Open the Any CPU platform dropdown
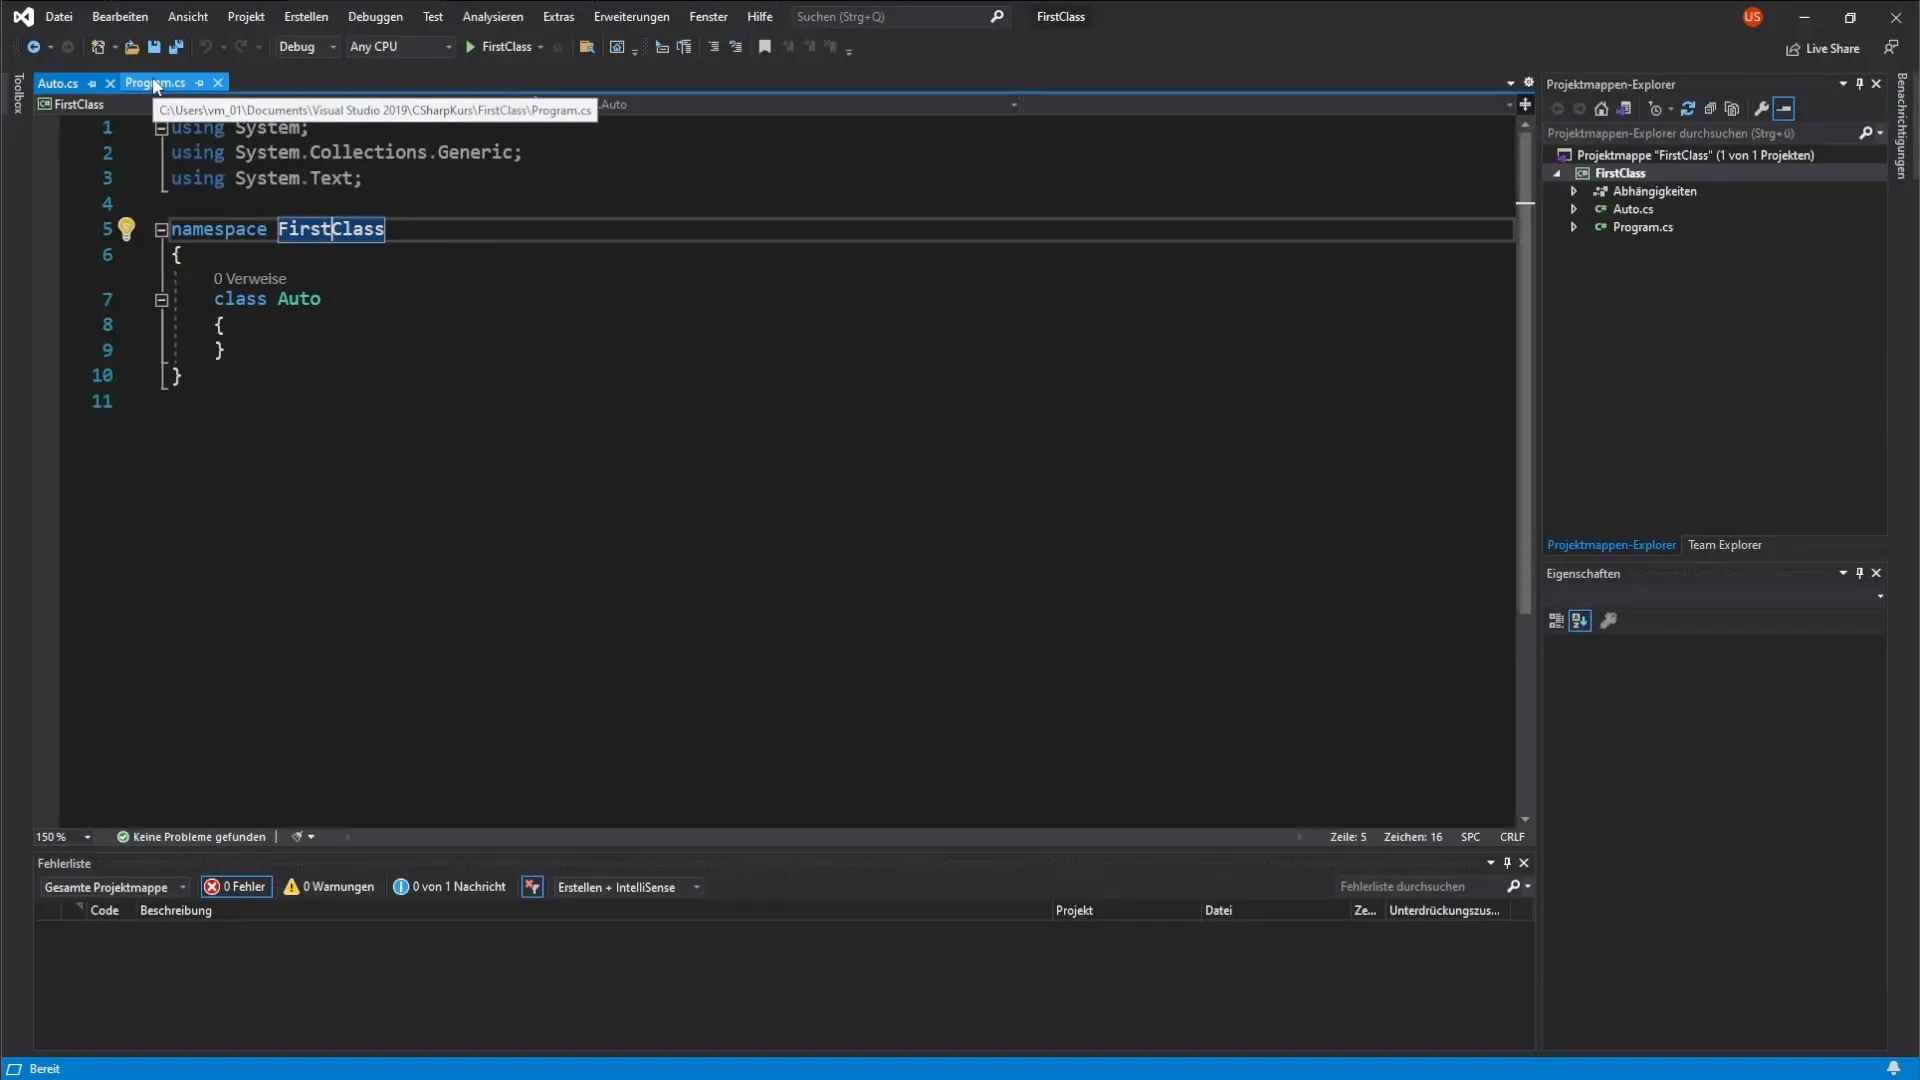The image size is (1920, 1080). click(400, 47)
